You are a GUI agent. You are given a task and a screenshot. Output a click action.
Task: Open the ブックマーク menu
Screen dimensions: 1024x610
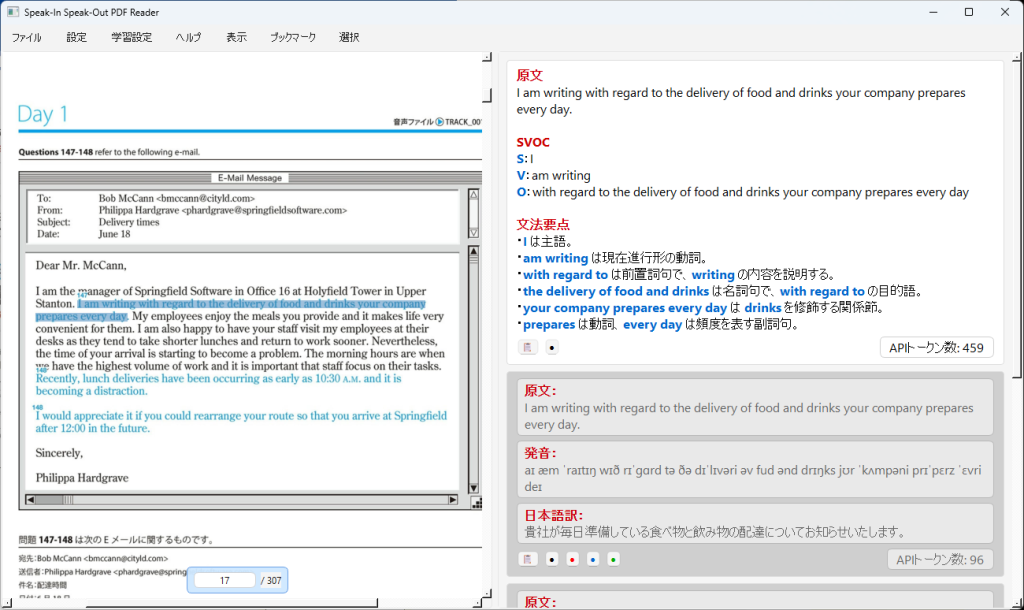(292, 37)
